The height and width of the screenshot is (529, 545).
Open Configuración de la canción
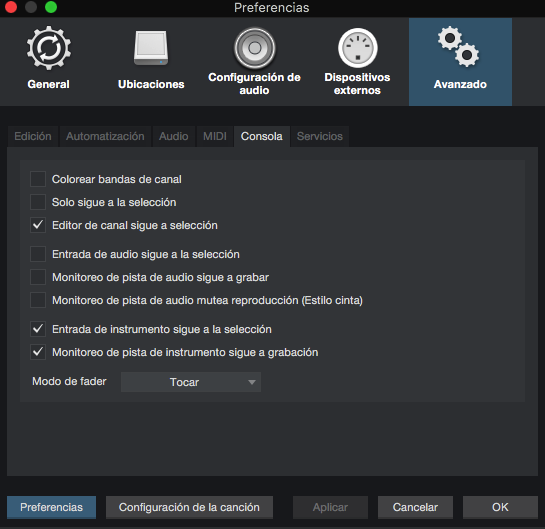pos(189,507)
